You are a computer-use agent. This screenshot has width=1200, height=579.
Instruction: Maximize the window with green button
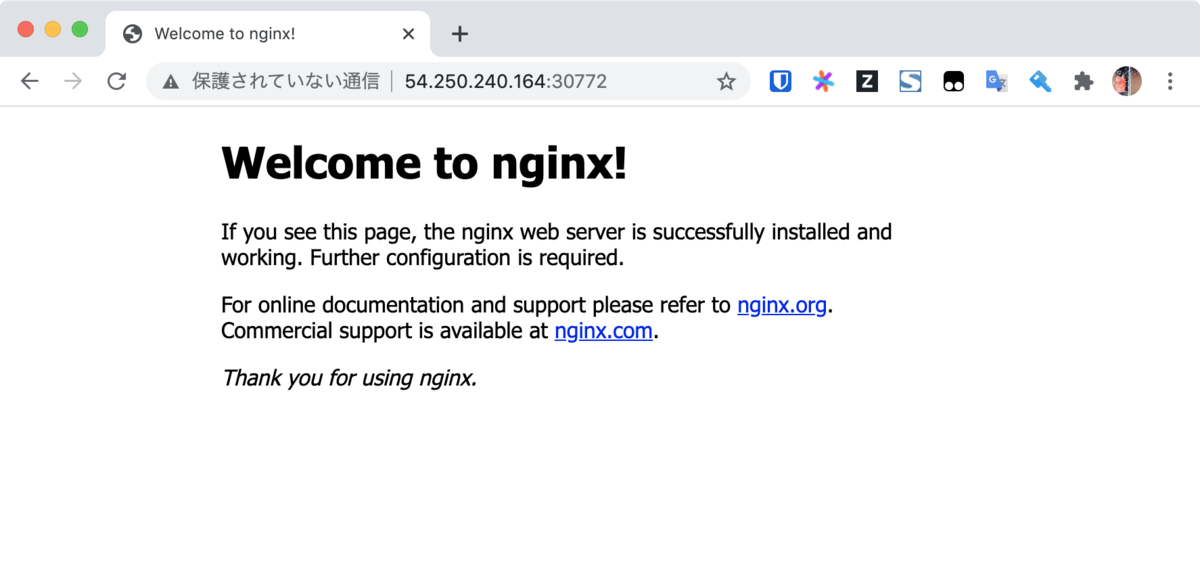tap(80, 29)
